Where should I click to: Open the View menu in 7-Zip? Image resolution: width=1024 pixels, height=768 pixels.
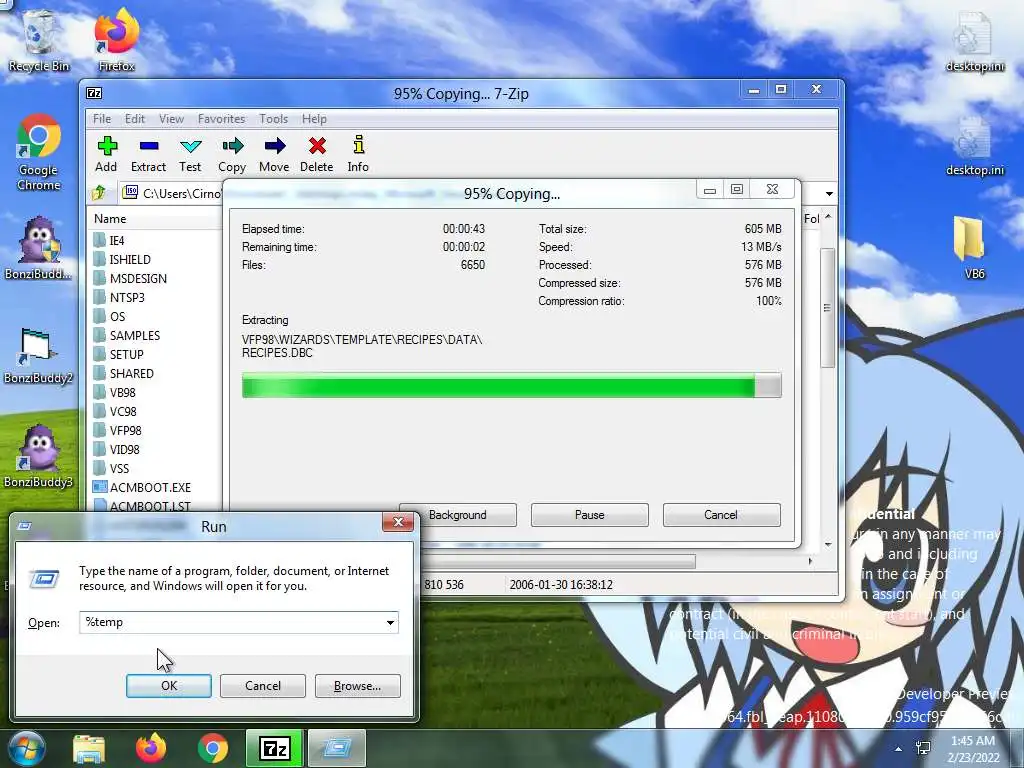(x=171, y=119)
